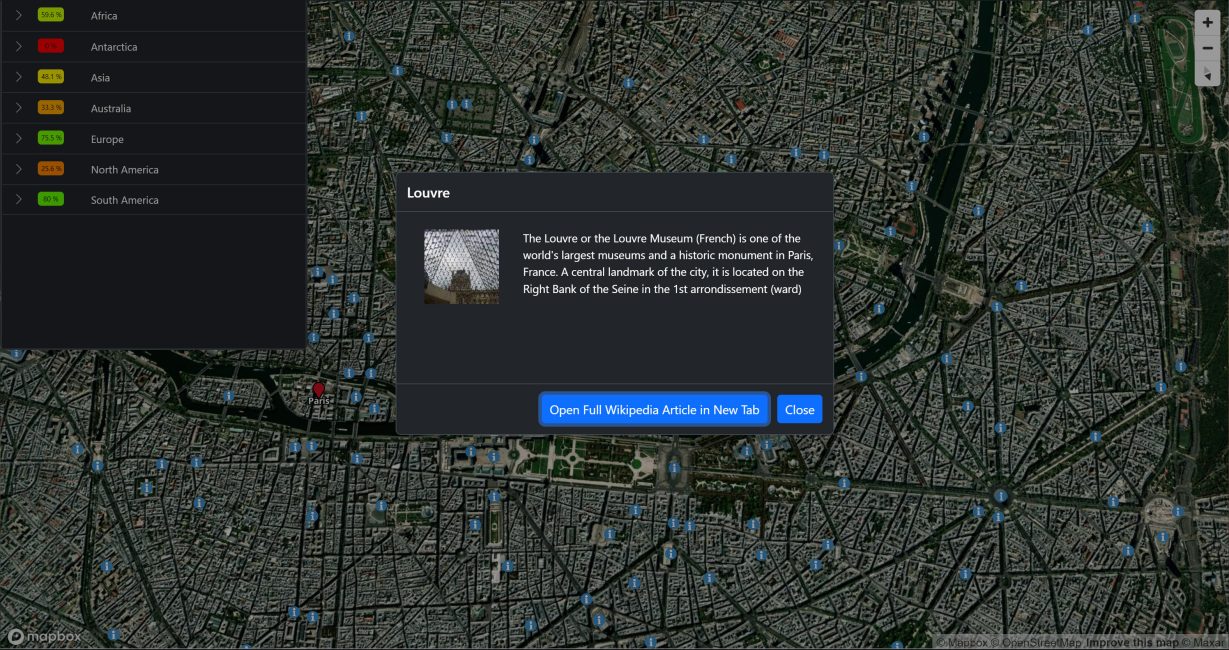Close the Louvre information popup
The image size is (1229, 650).
(799, 409)
